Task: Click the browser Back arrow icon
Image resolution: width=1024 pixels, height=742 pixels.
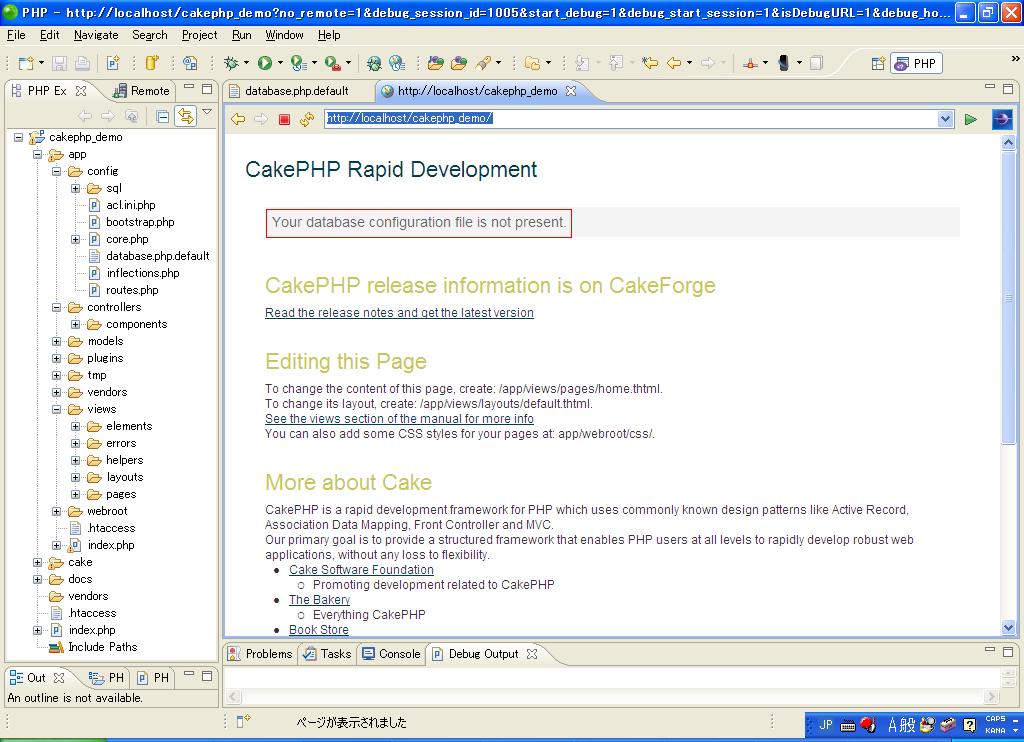Action: coord(238,119)
